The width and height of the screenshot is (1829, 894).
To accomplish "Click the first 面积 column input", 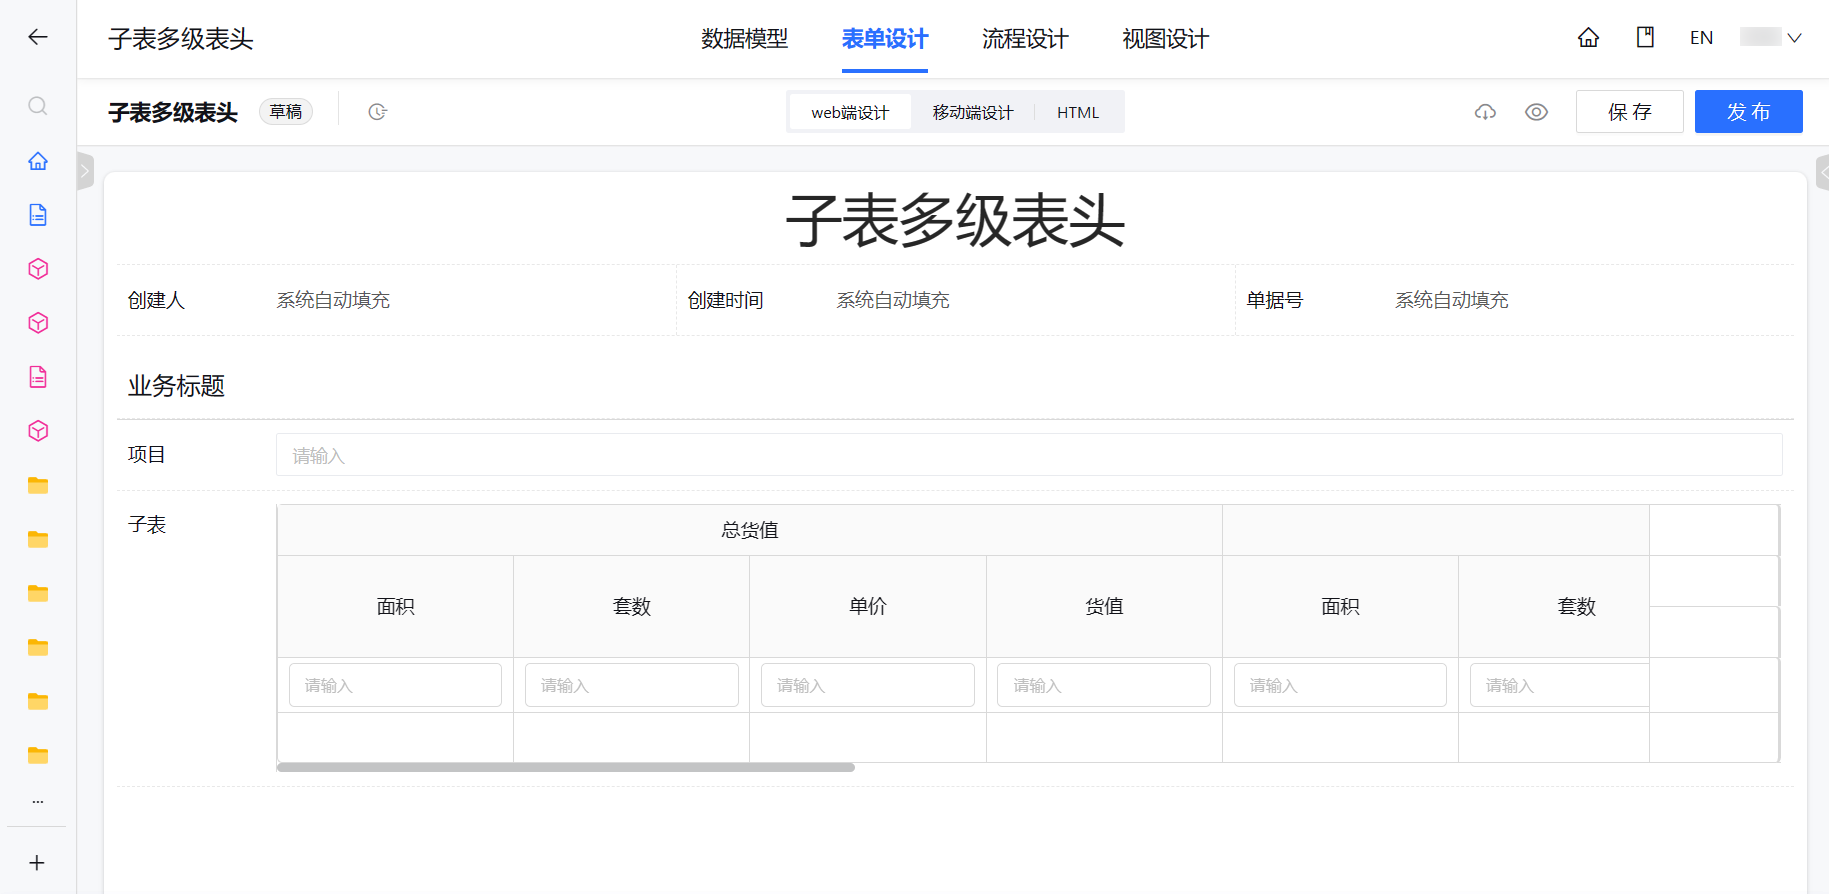I will click(x=395, y=685).
